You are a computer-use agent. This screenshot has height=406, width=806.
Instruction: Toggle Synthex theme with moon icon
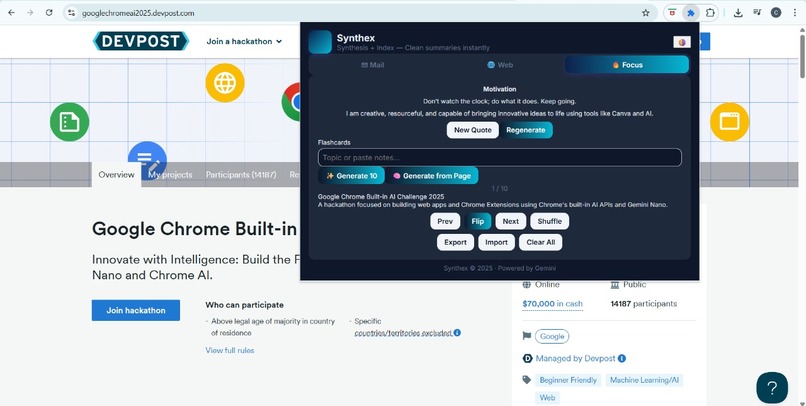coord(682,42)
